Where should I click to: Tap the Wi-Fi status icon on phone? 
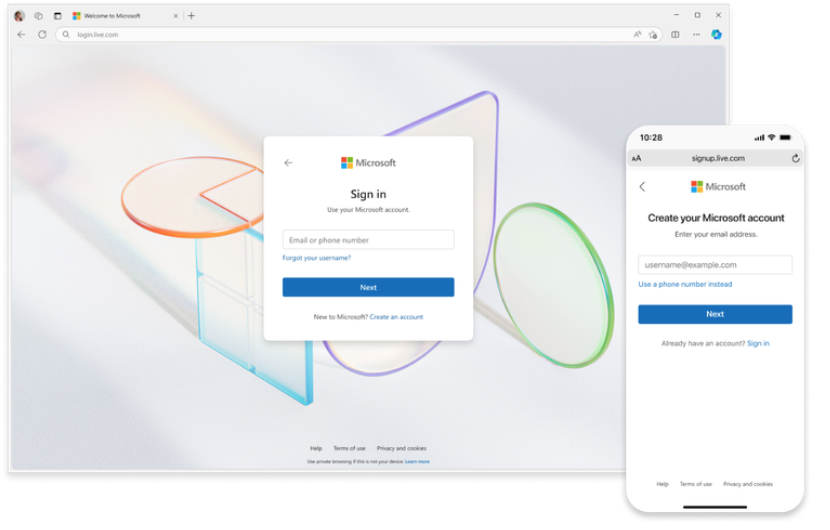pos(772,138)
